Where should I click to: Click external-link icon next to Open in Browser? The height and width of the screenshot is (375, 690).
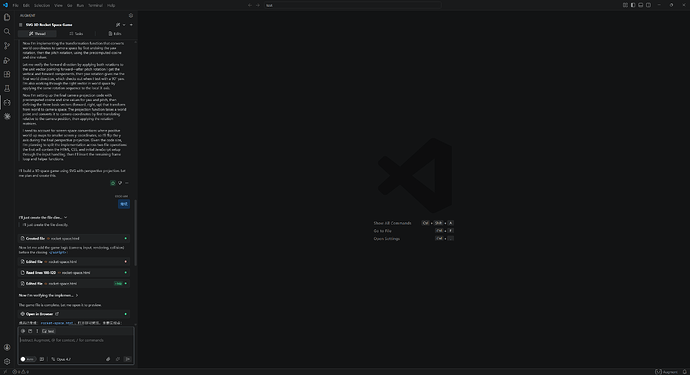pyautogui.click(x=57, y=314)
